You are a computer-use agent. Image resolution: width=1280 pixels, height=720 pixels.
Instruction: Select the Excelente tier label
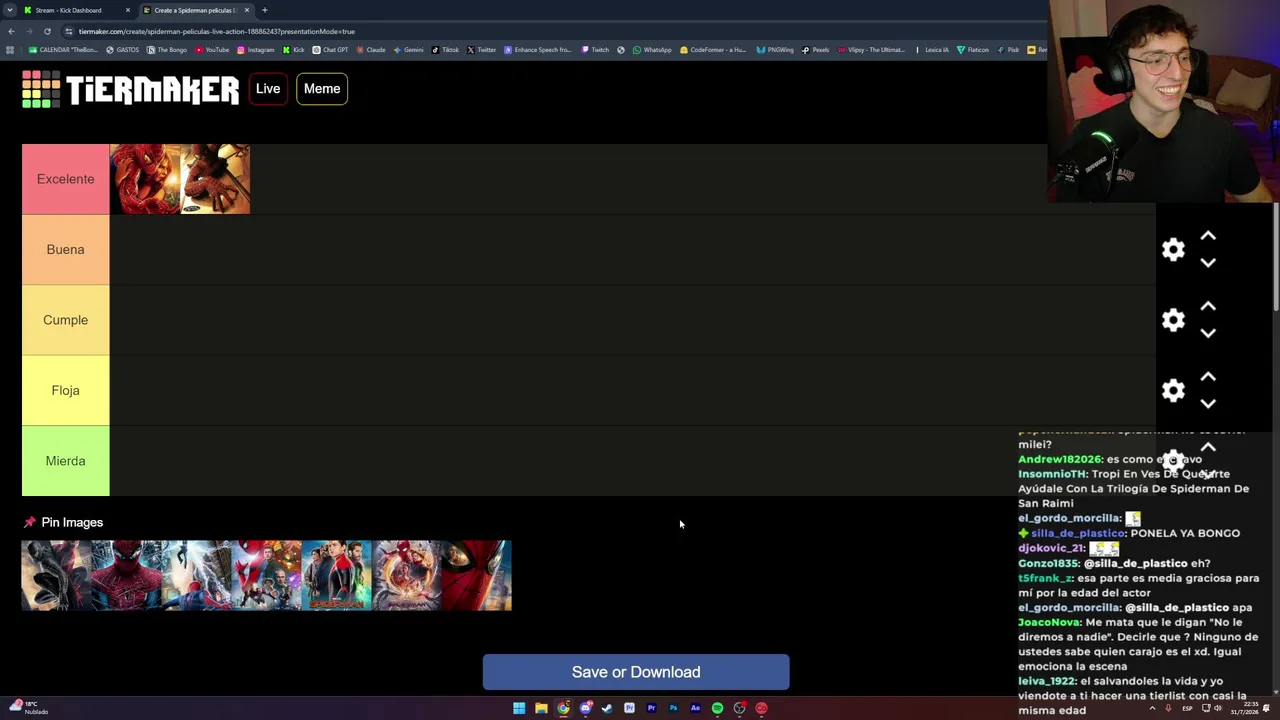pos(66,179)
